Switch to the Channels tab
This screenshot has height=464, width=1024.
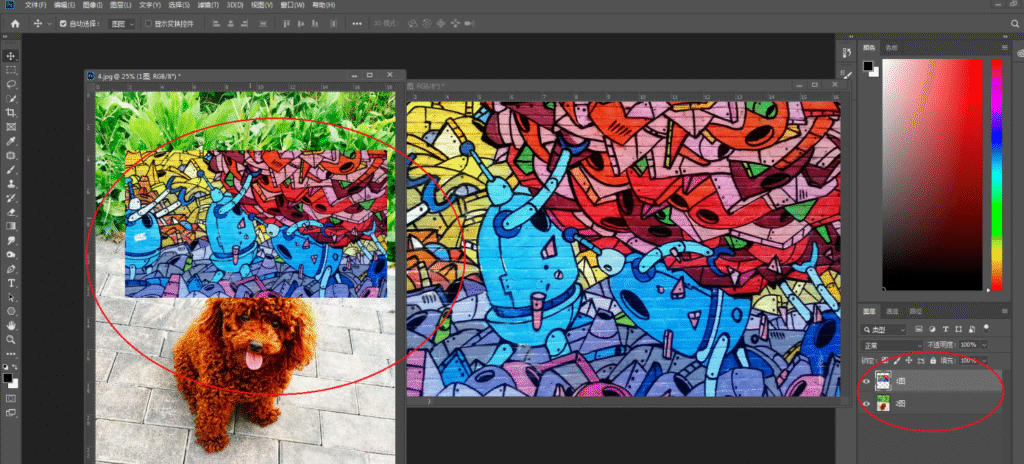(891, 311)
